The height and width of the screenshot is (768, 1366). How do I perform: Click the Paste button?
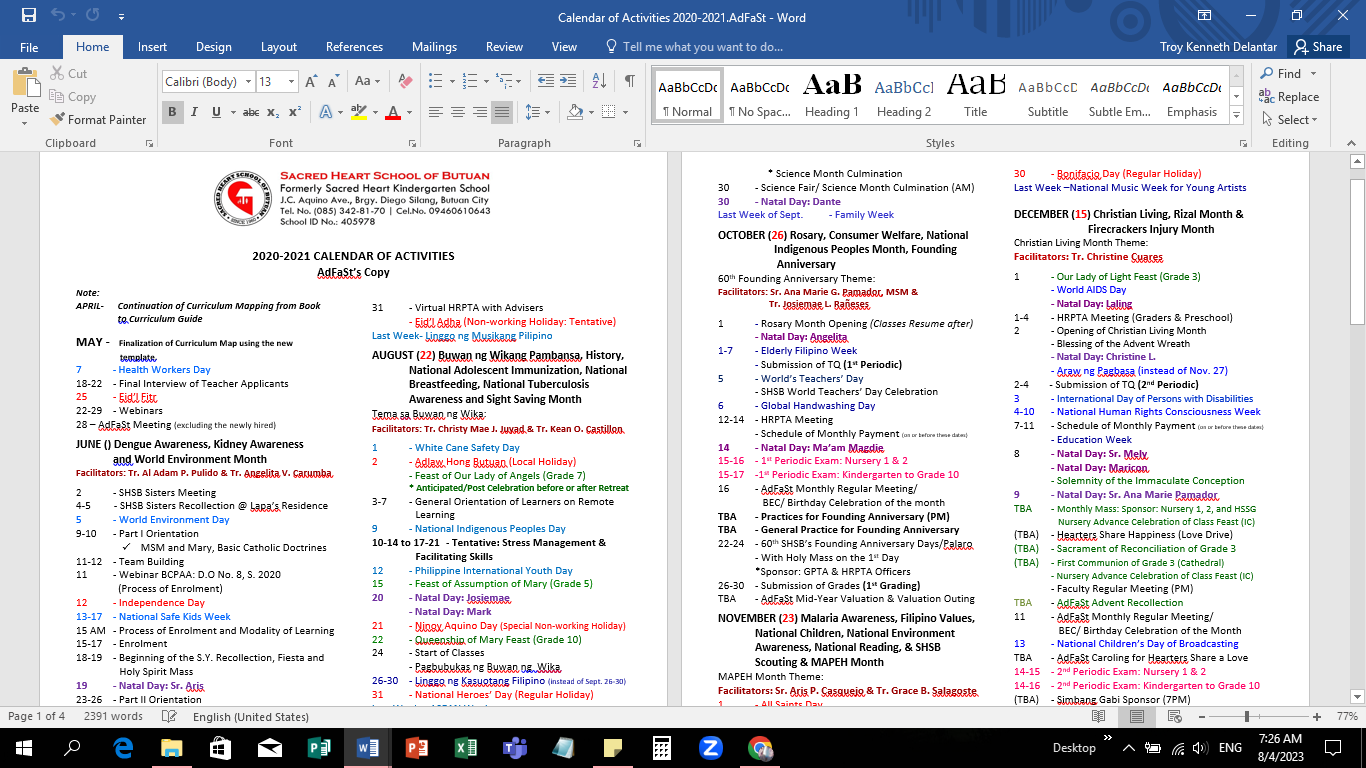coord(25,94)
